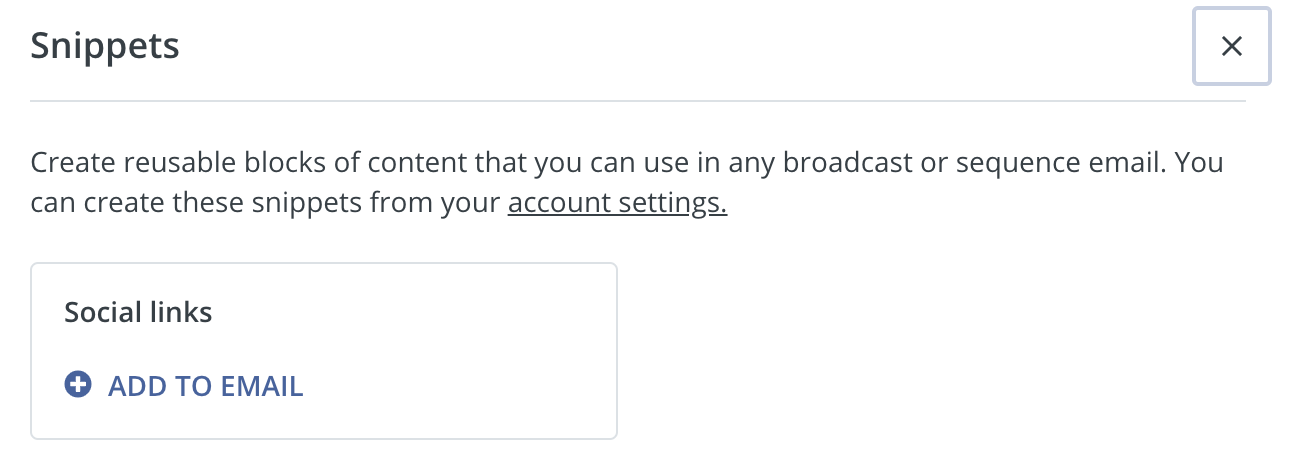Go to account settings to create snippets
Image resolution: width=1292 pixels, height=456 pixels.
click(x=617, y=204)
